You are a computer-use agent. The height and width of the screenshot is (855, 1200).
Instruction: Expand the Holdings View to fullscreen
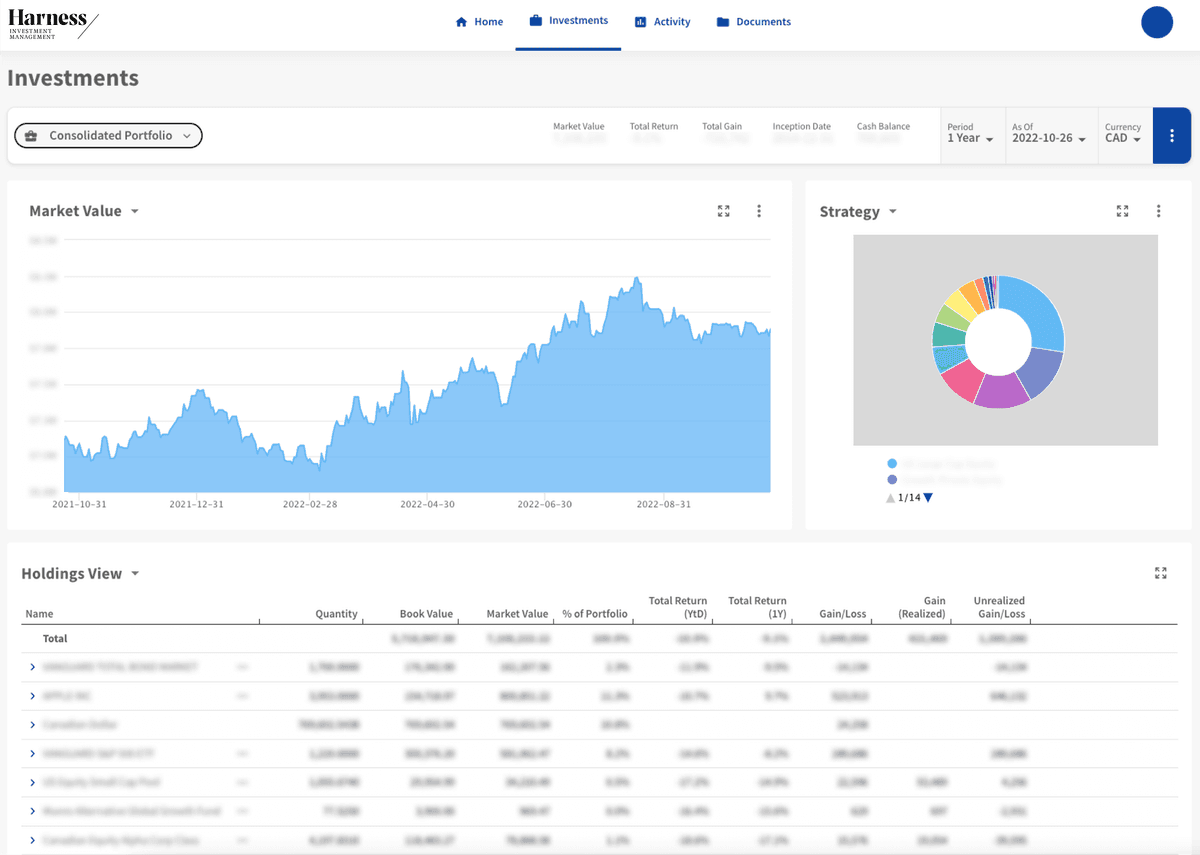(x=1160, y=573)
